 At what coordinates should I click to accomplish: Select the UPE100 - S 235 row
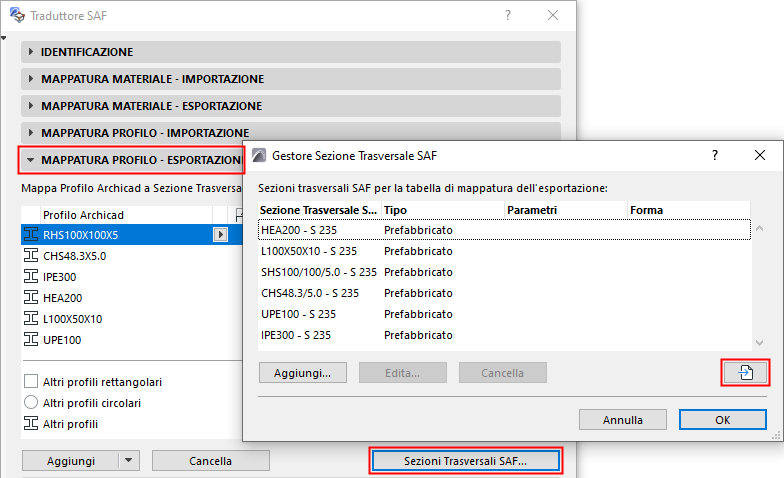504,314
